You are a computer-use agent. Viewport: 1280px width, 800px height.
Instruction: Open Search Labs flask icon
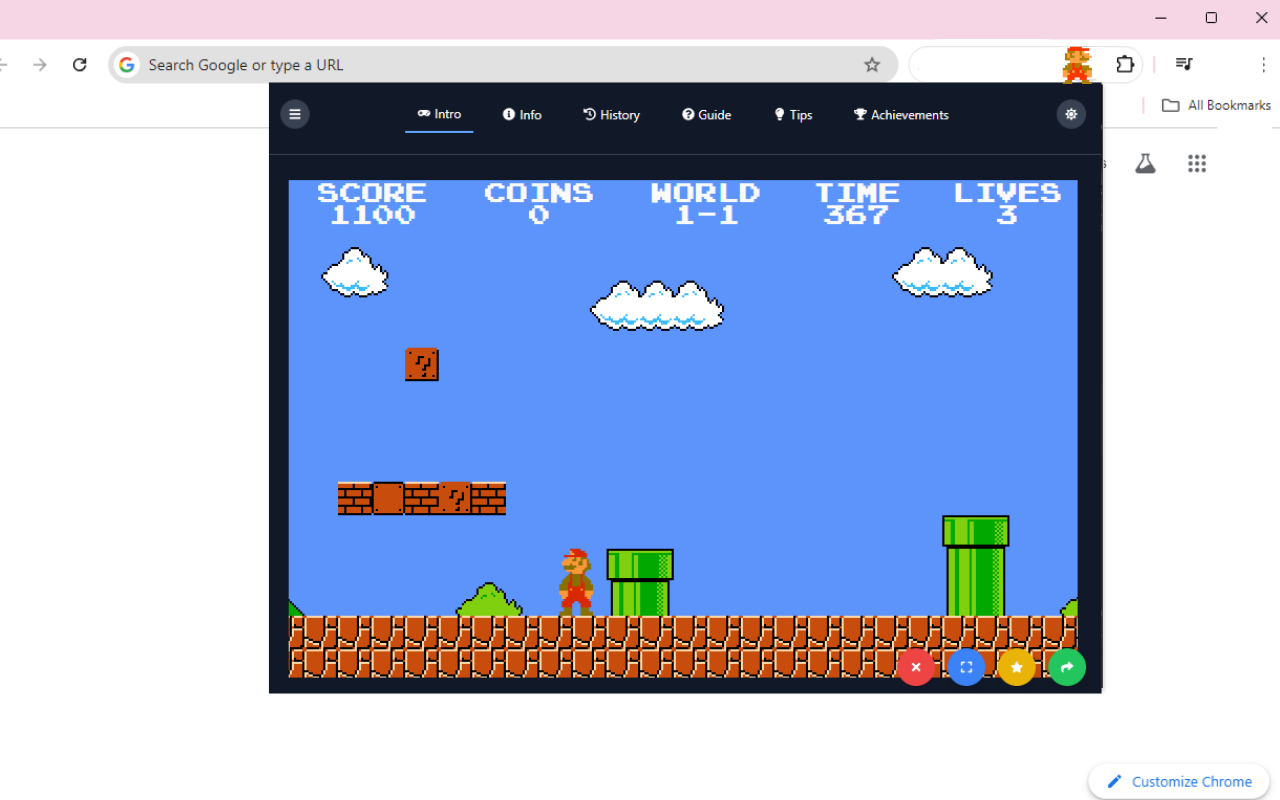tap(1145, 164)
